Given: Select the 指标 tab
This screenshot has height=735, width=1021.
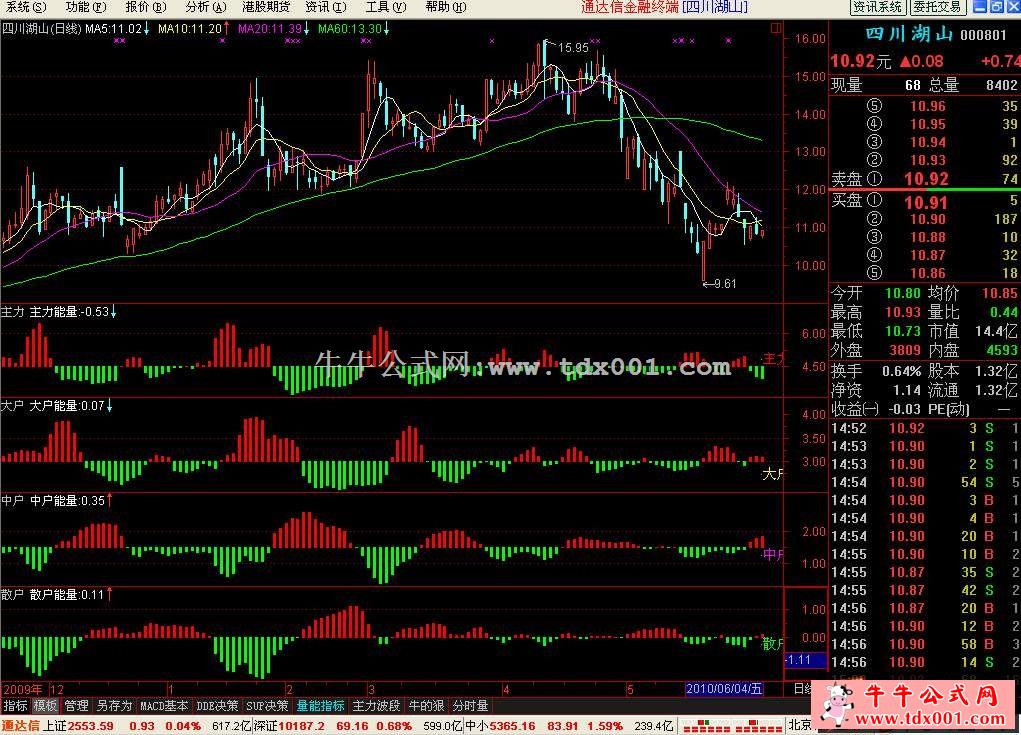Looking at the screenshot, I should point(16,706).
